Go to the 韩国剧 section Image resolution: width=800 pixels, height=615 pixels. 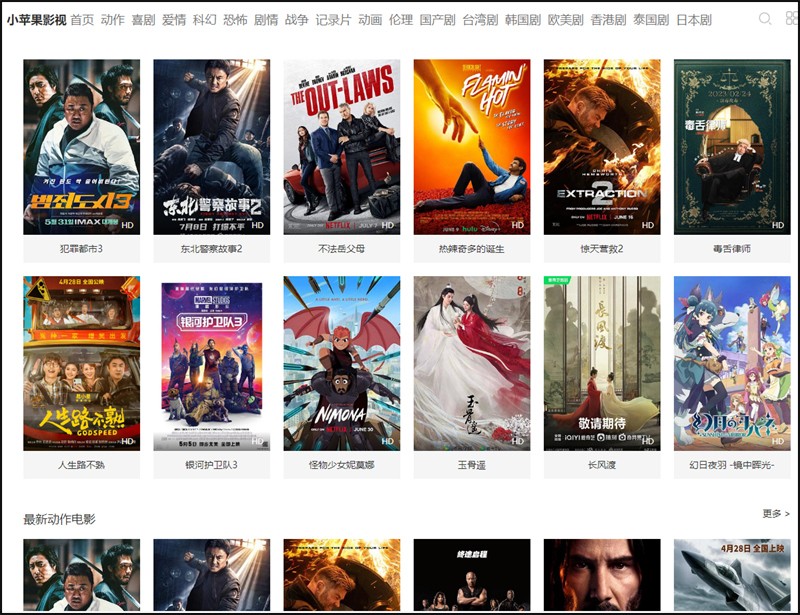point(522,20)
